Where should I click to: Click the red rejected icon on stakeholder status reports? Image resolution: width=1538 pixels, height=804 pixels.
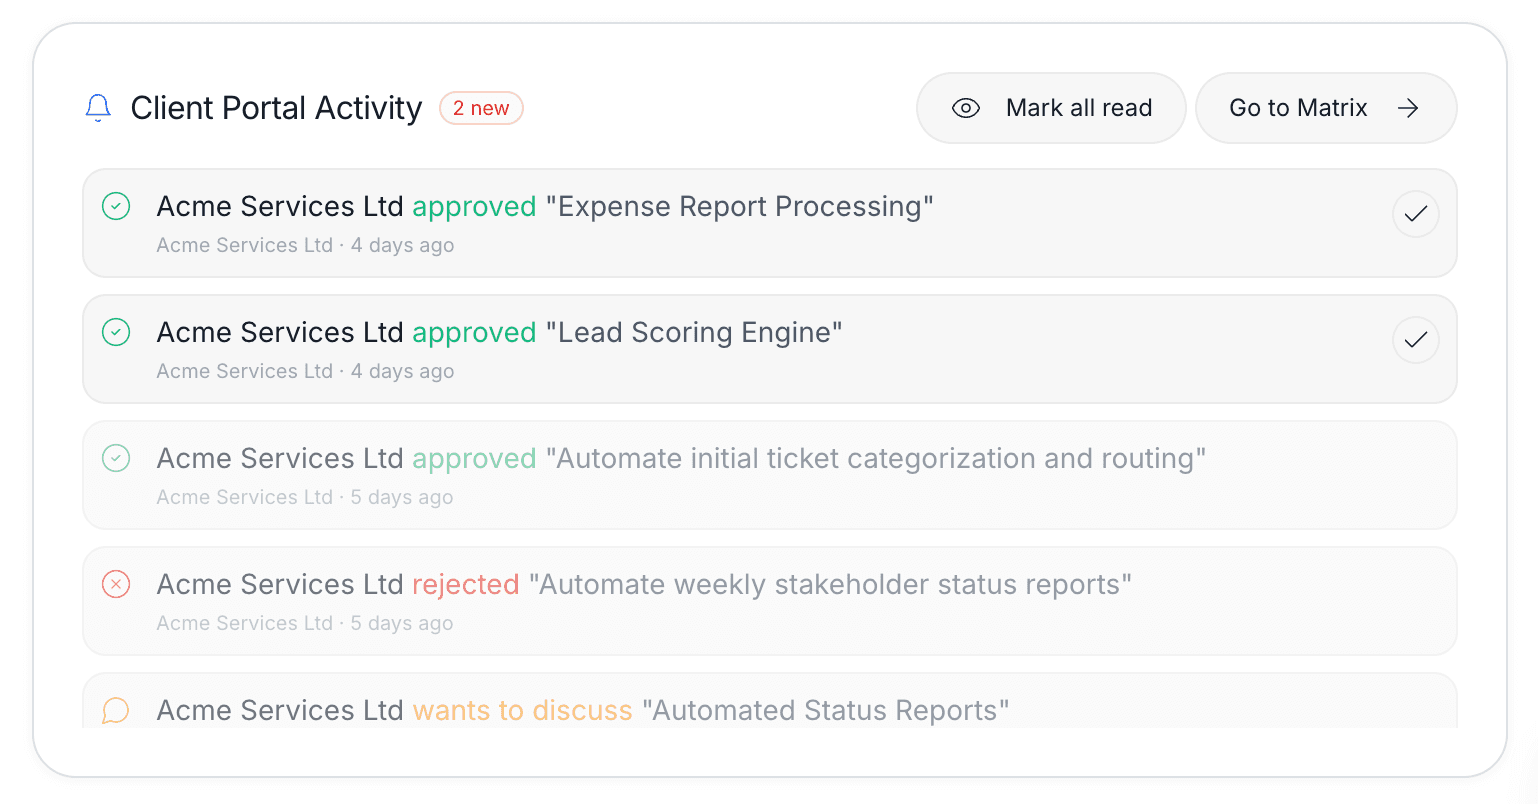[x=116, y=584]
